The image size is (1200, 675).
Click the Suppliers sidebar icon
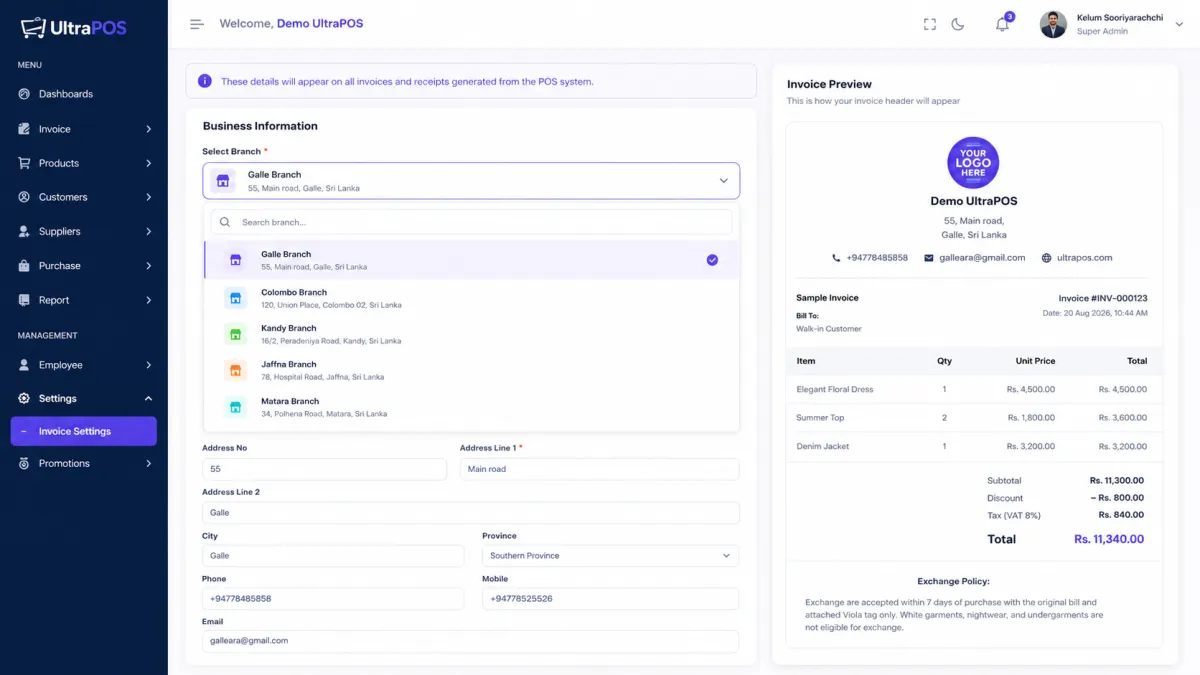pos(24,231)
